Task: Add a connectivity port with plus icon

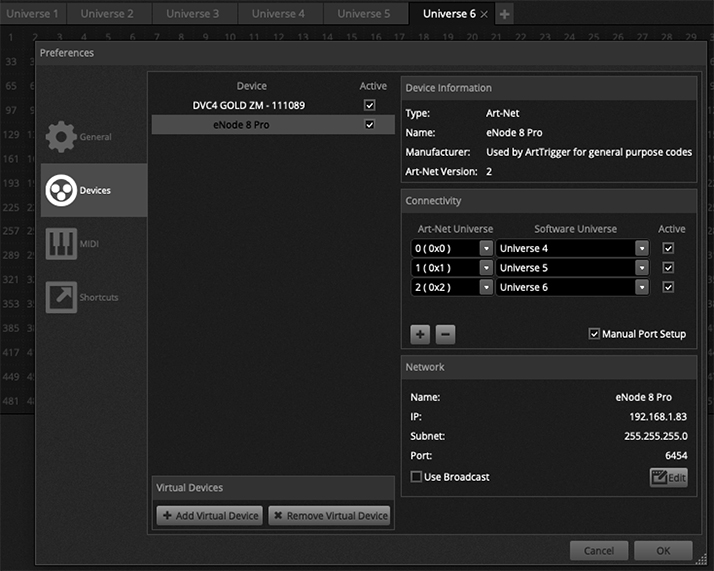Action: 420,335
